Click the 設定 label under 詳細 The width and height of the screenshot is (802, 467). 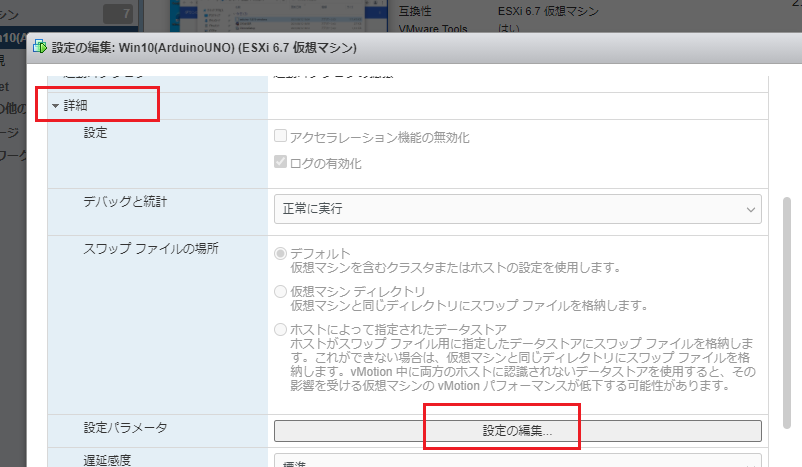(96, 132)
